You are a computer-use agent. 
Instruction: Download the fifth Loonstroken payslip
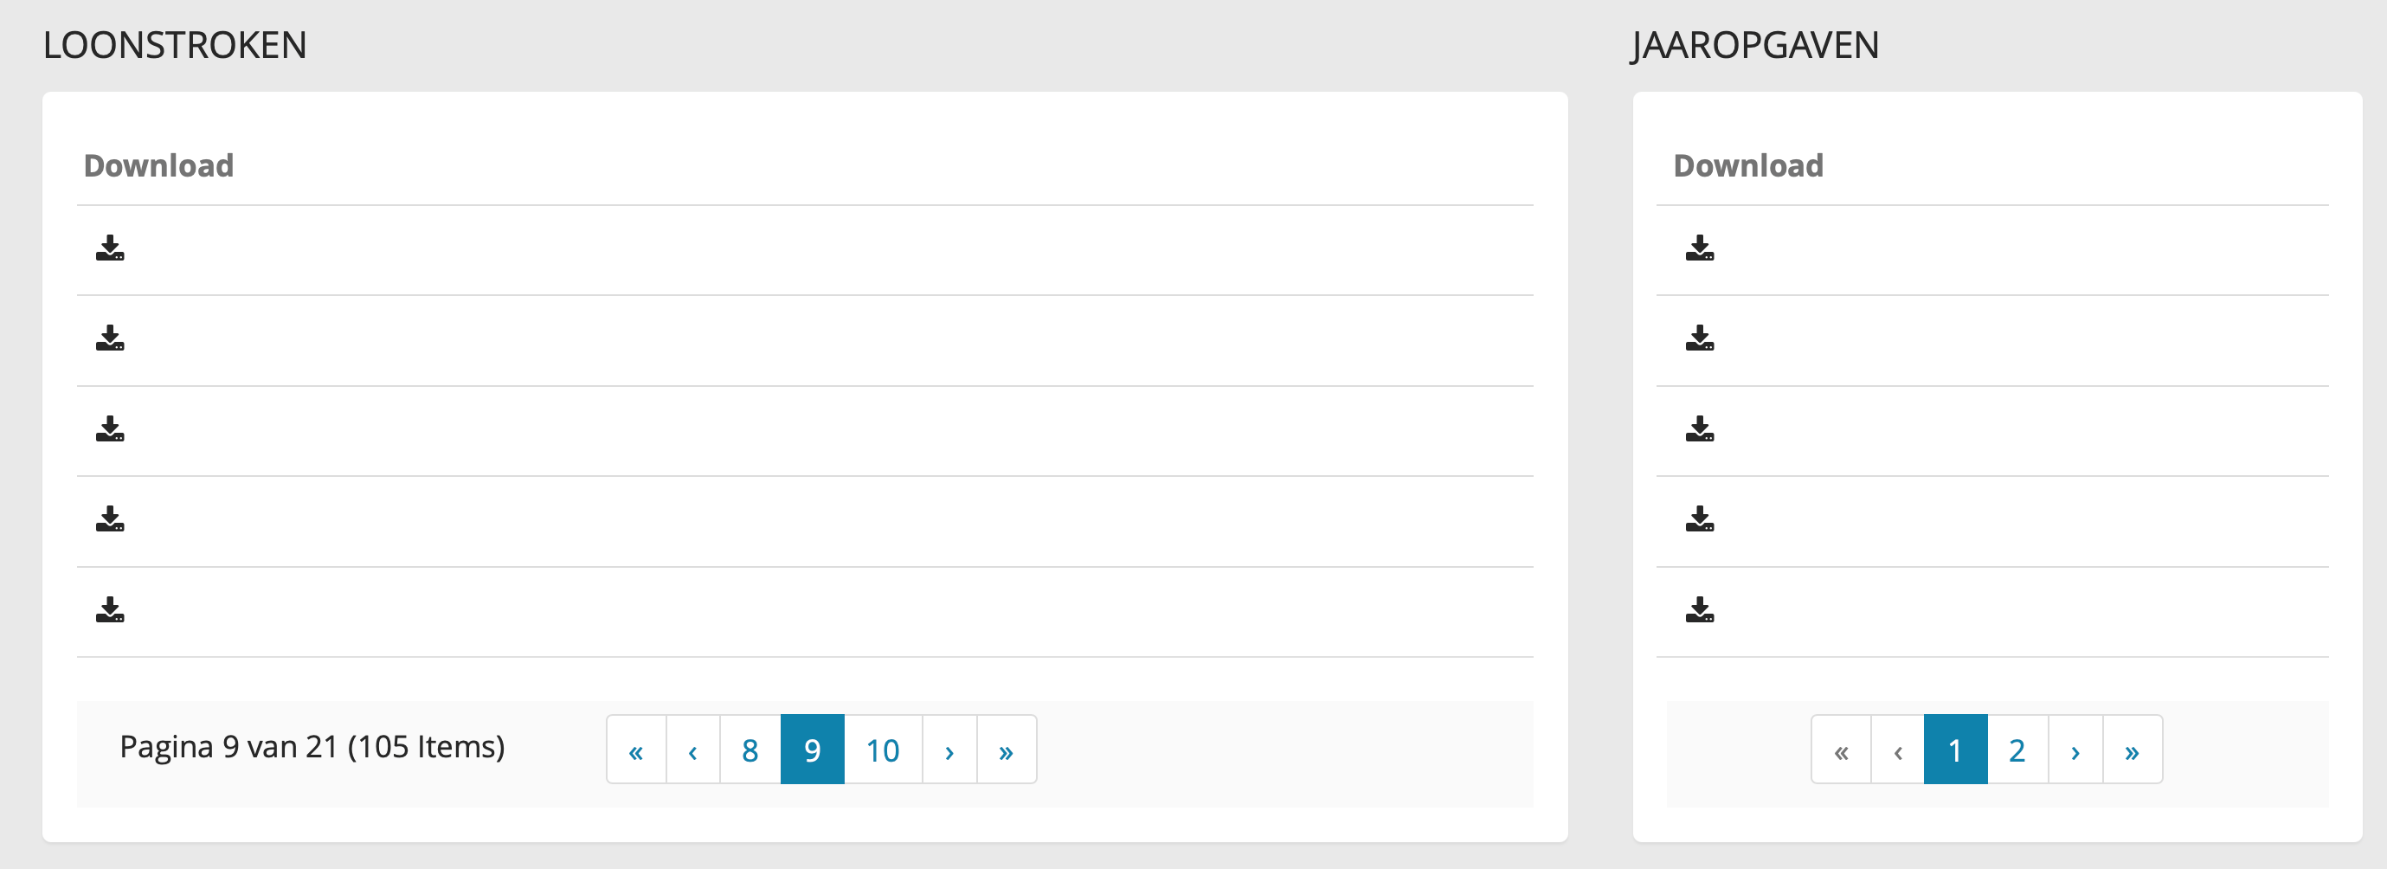pos(110,610)
